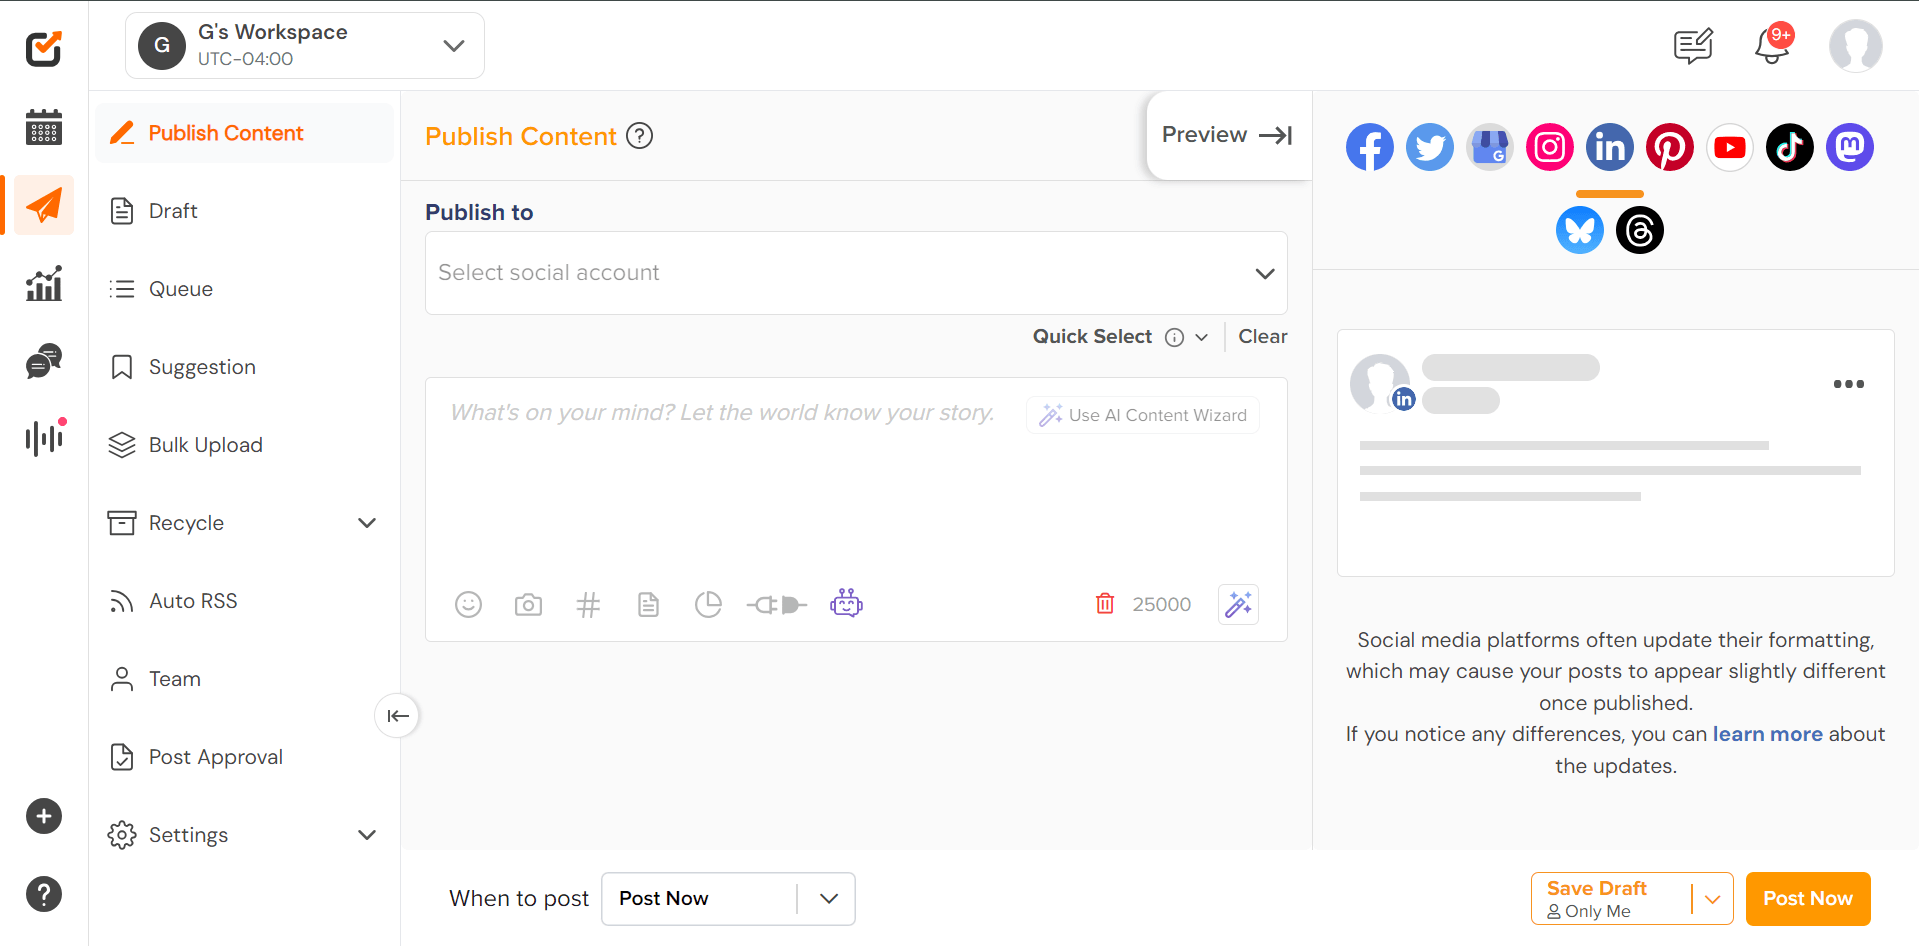This screenshot has width=1919, height=946.
Task: Open Team in sidebar
Action: tap(245, 679)
